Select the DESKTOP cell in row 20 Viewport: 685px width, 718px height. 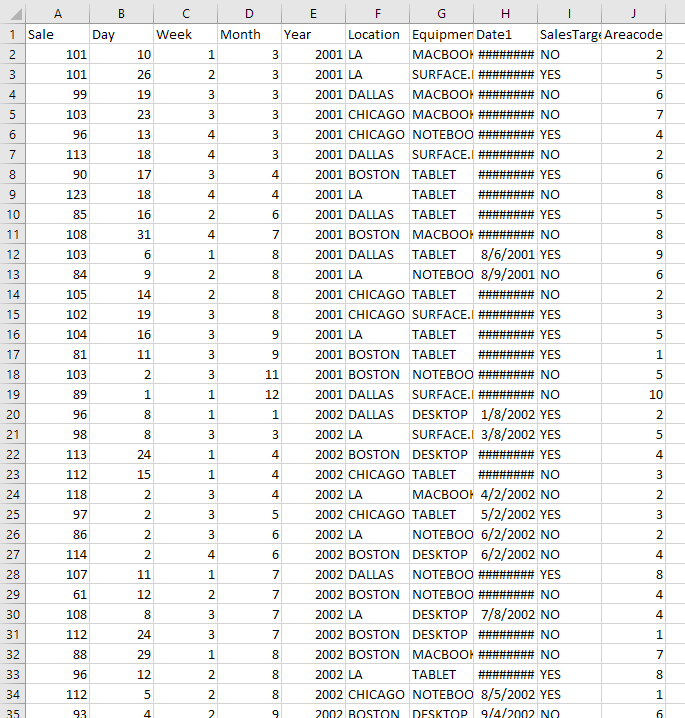441,414
